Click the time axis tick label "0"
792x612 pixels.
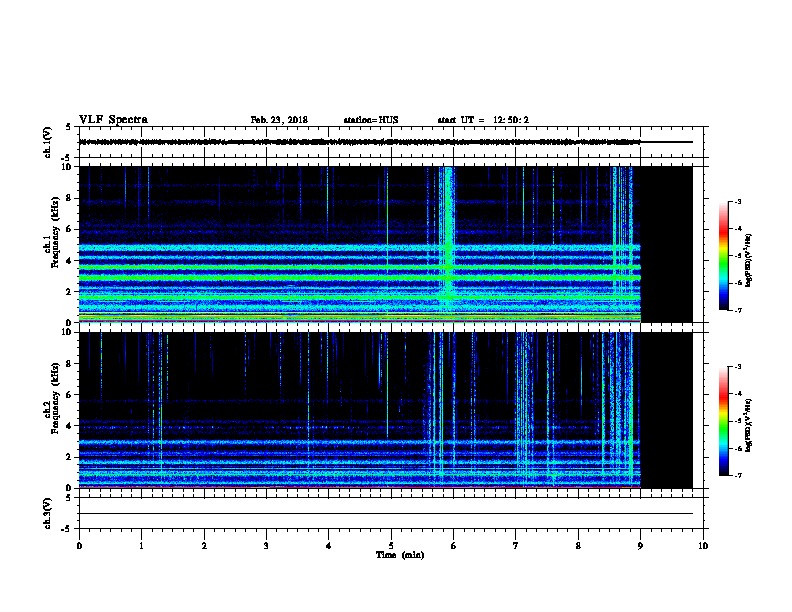pyautogui.click(x=79, y=545)
